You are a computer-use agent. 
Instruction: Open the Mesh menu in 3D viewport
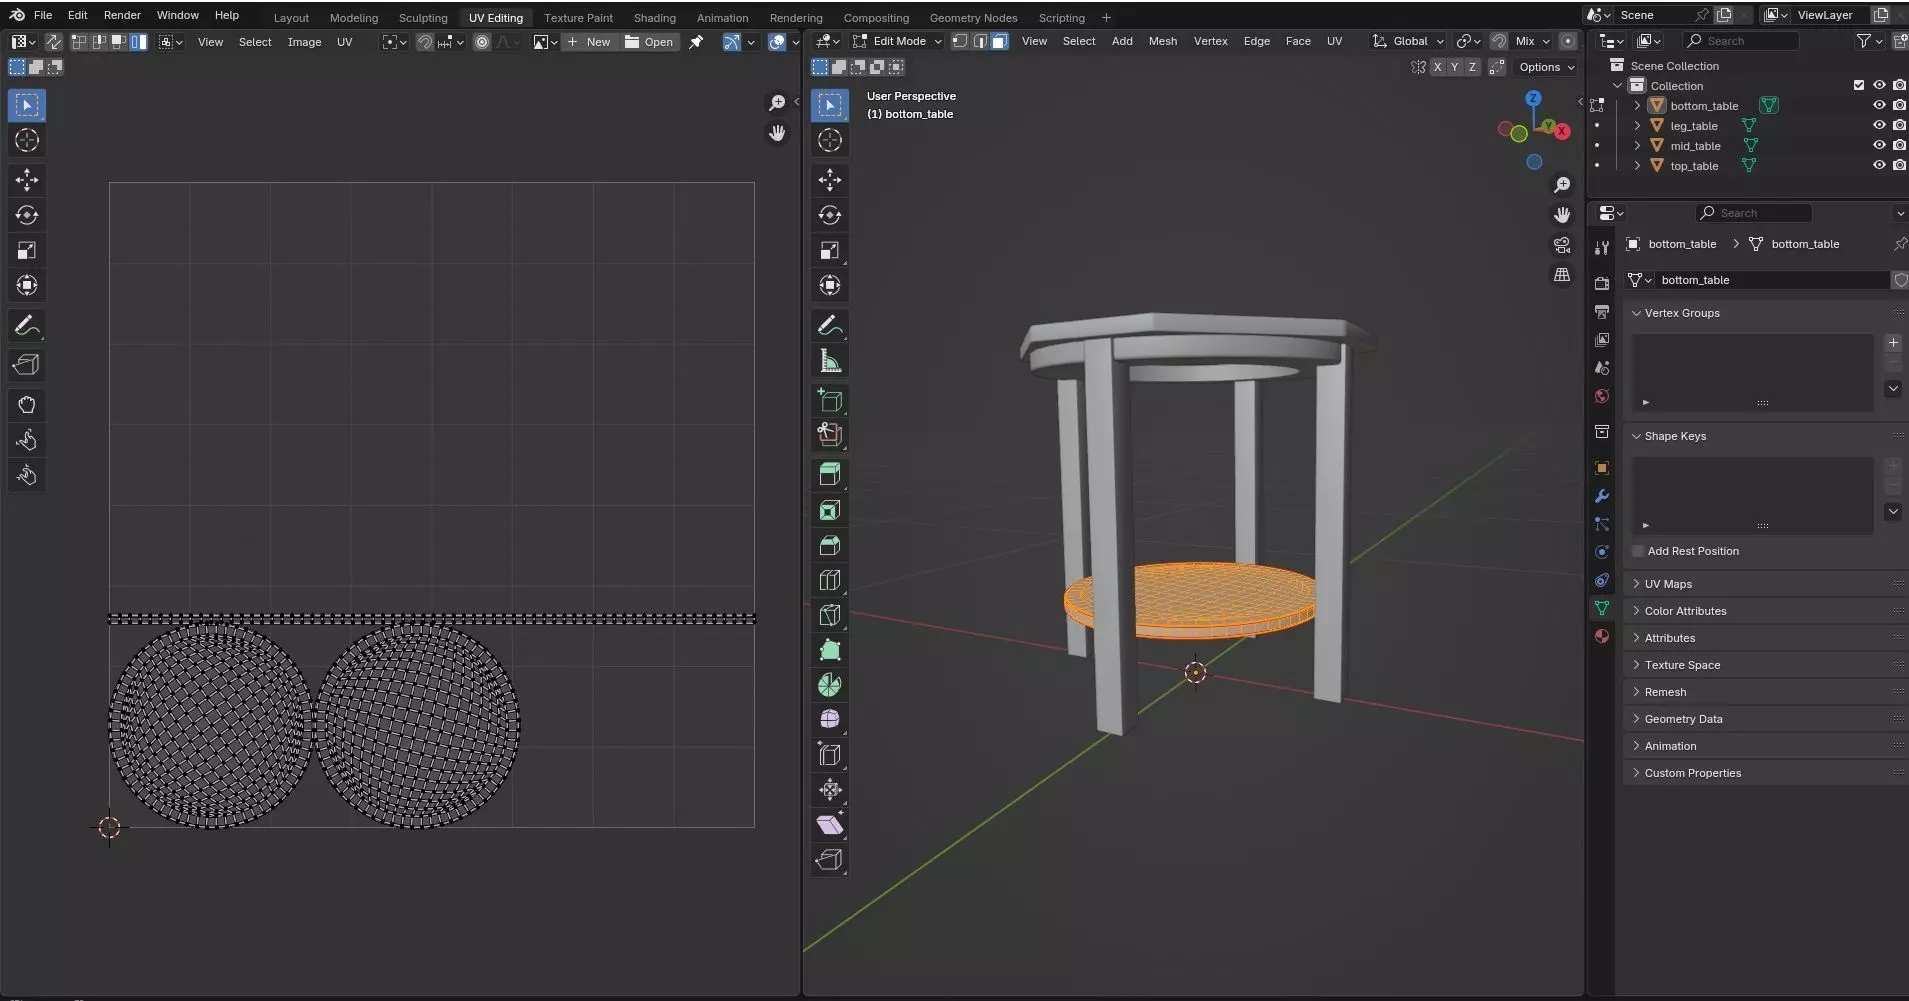pos(1162,41)
